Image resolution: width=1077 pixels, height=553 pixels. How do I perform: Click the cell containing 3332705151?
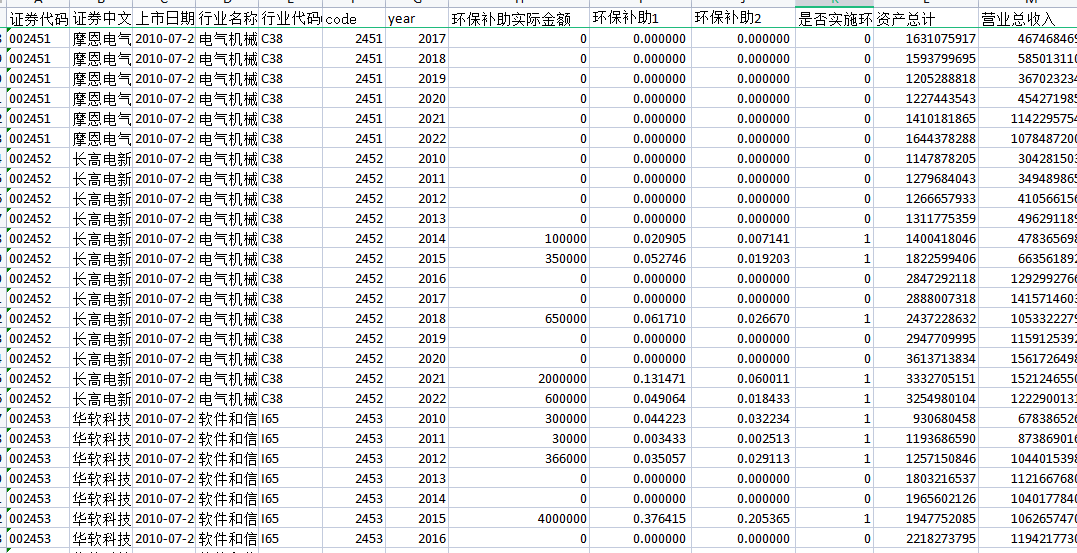point(927,379)
